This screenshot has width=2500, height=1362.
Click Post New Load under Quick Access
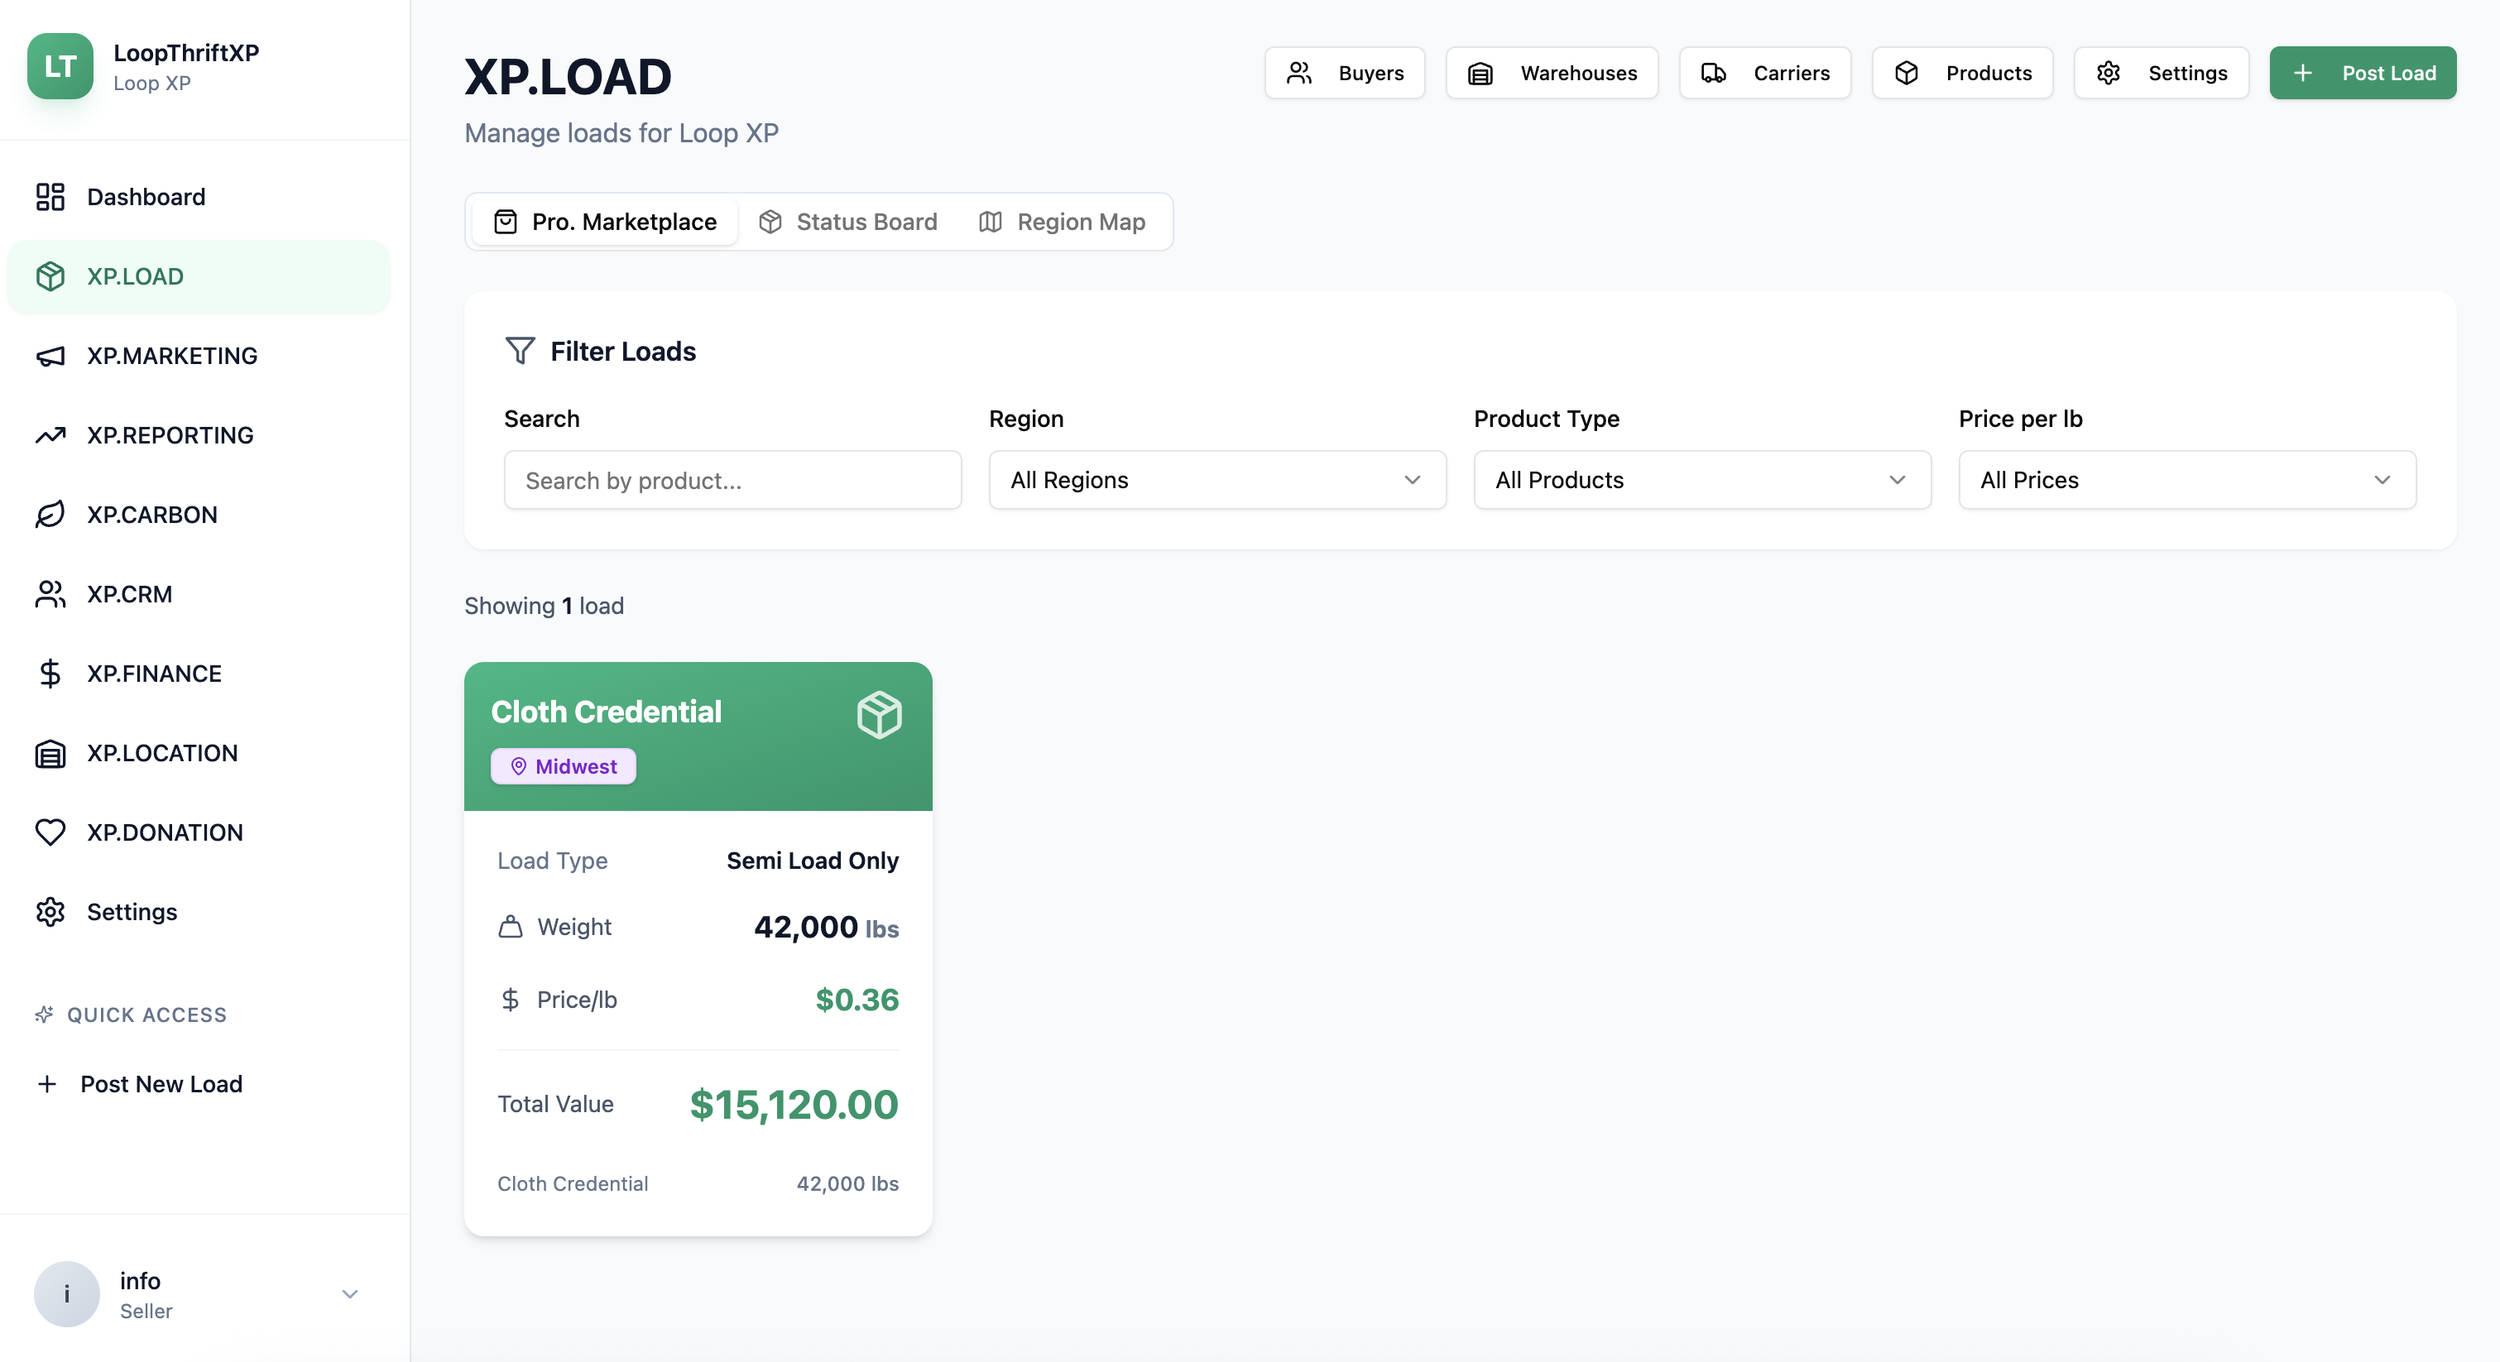click(160, 1083)
